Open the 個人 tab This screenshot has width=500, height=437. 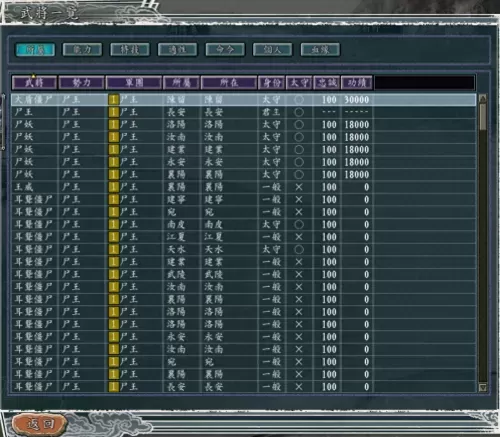[x=273, y=50]
